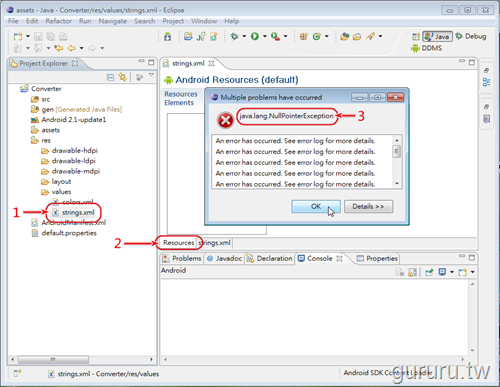The image size is (500, 387).
Task: Open the Android SDK and AVD Manager icon
Action: (168, 36)
